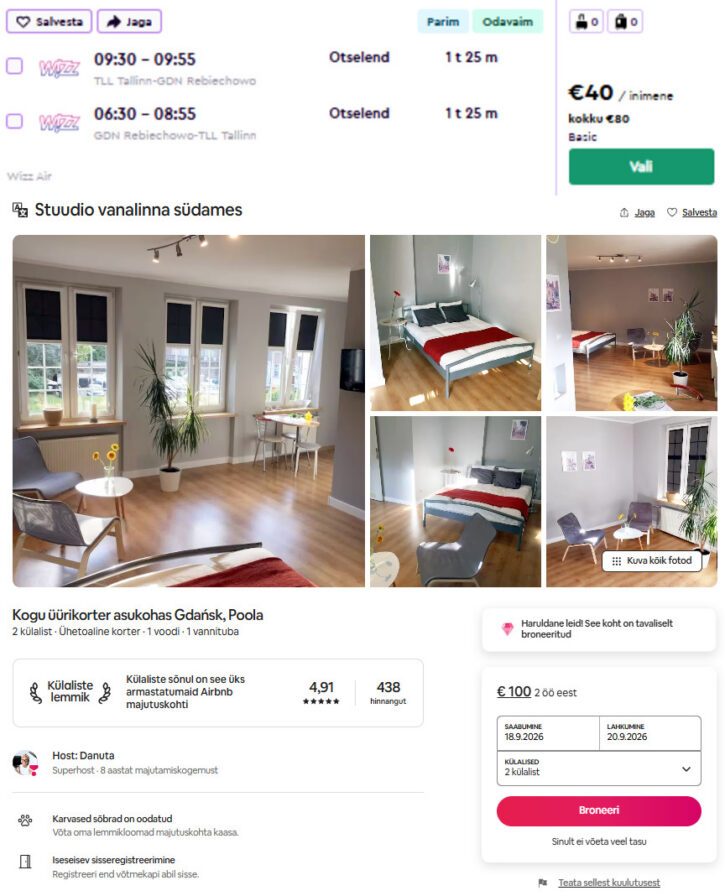Click Kuva kõik fotod button
Viewport: 725px width, 896px height.
(652, 561)
